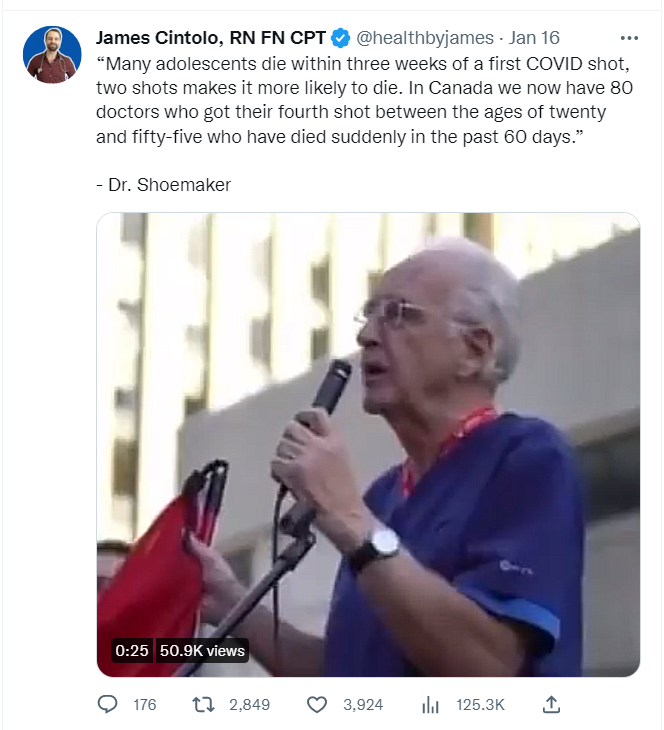Click the tweet text about adolescents
Screen dimensions: 664x730
(364, 100)
